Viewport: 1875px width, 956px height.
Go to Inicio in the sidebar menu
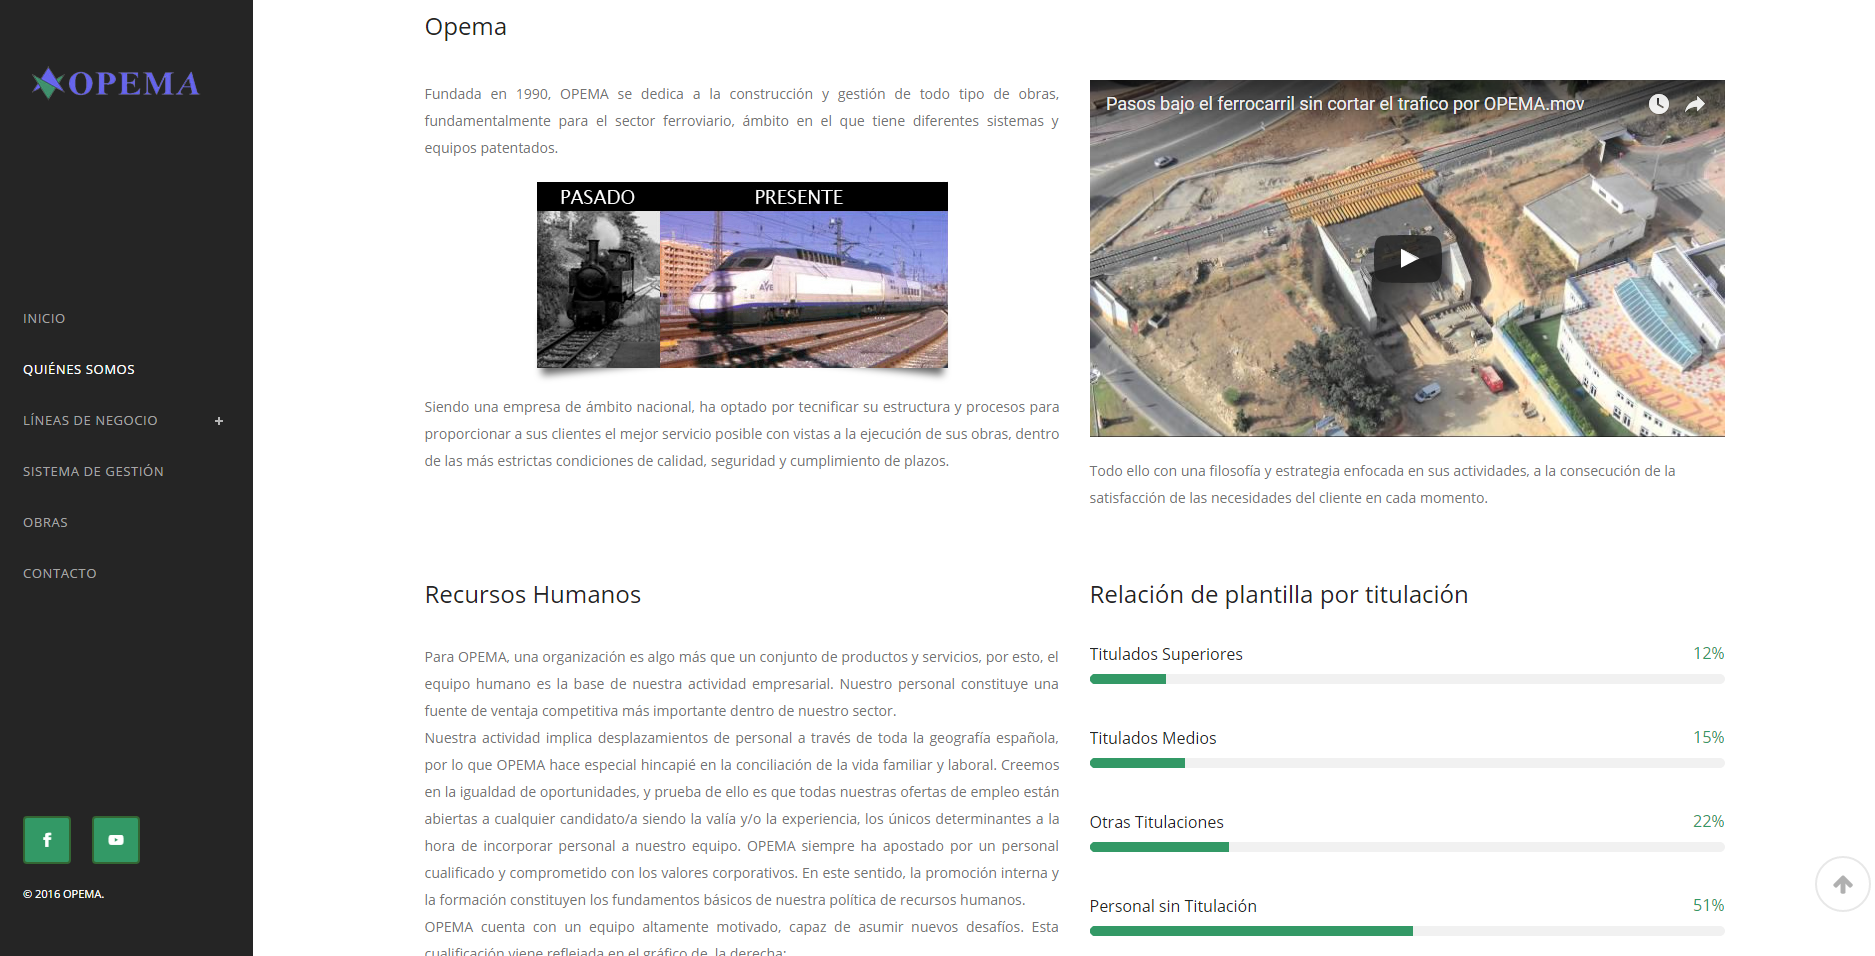(44, 318)
